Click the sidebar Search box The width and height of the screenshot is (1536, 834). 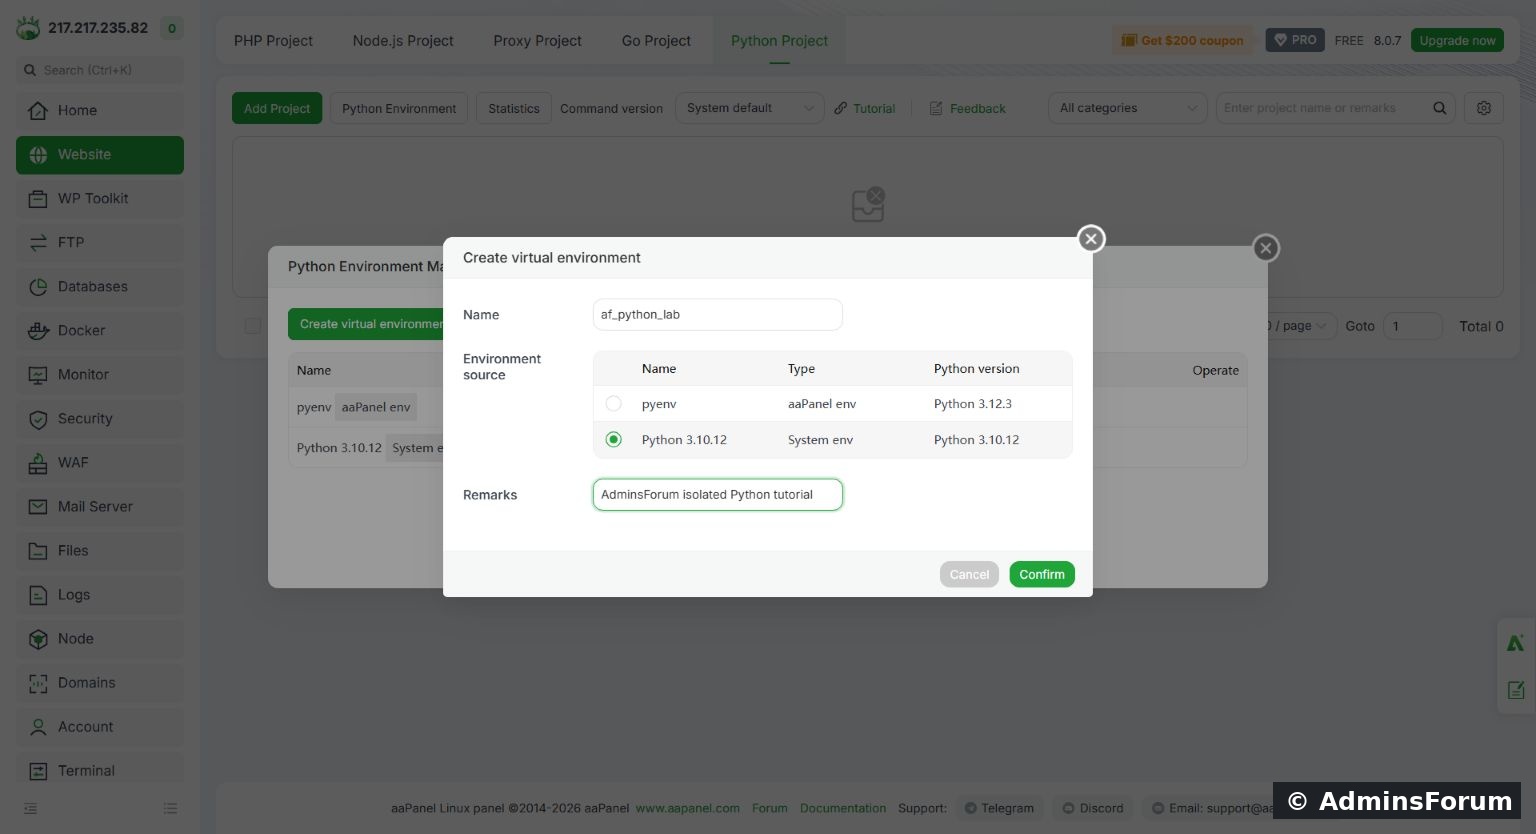tap(100, 70)
